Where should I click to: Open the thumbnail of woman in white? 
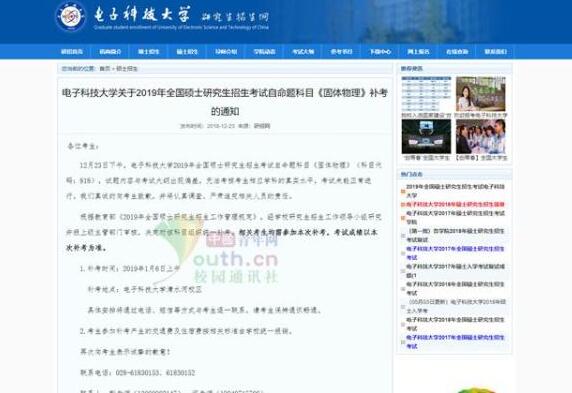(481, 94)
